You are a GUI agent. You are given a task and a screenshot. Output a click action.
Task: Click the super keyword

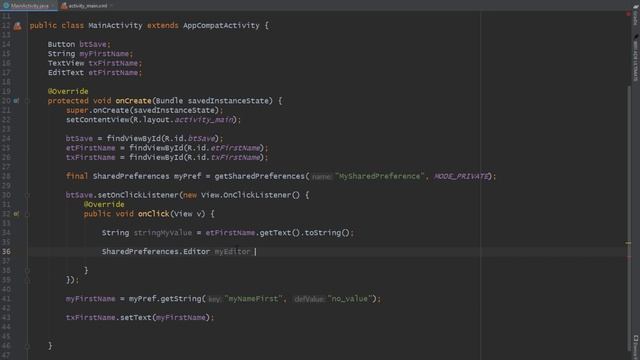pyautogui.click(x=77, y=110)
